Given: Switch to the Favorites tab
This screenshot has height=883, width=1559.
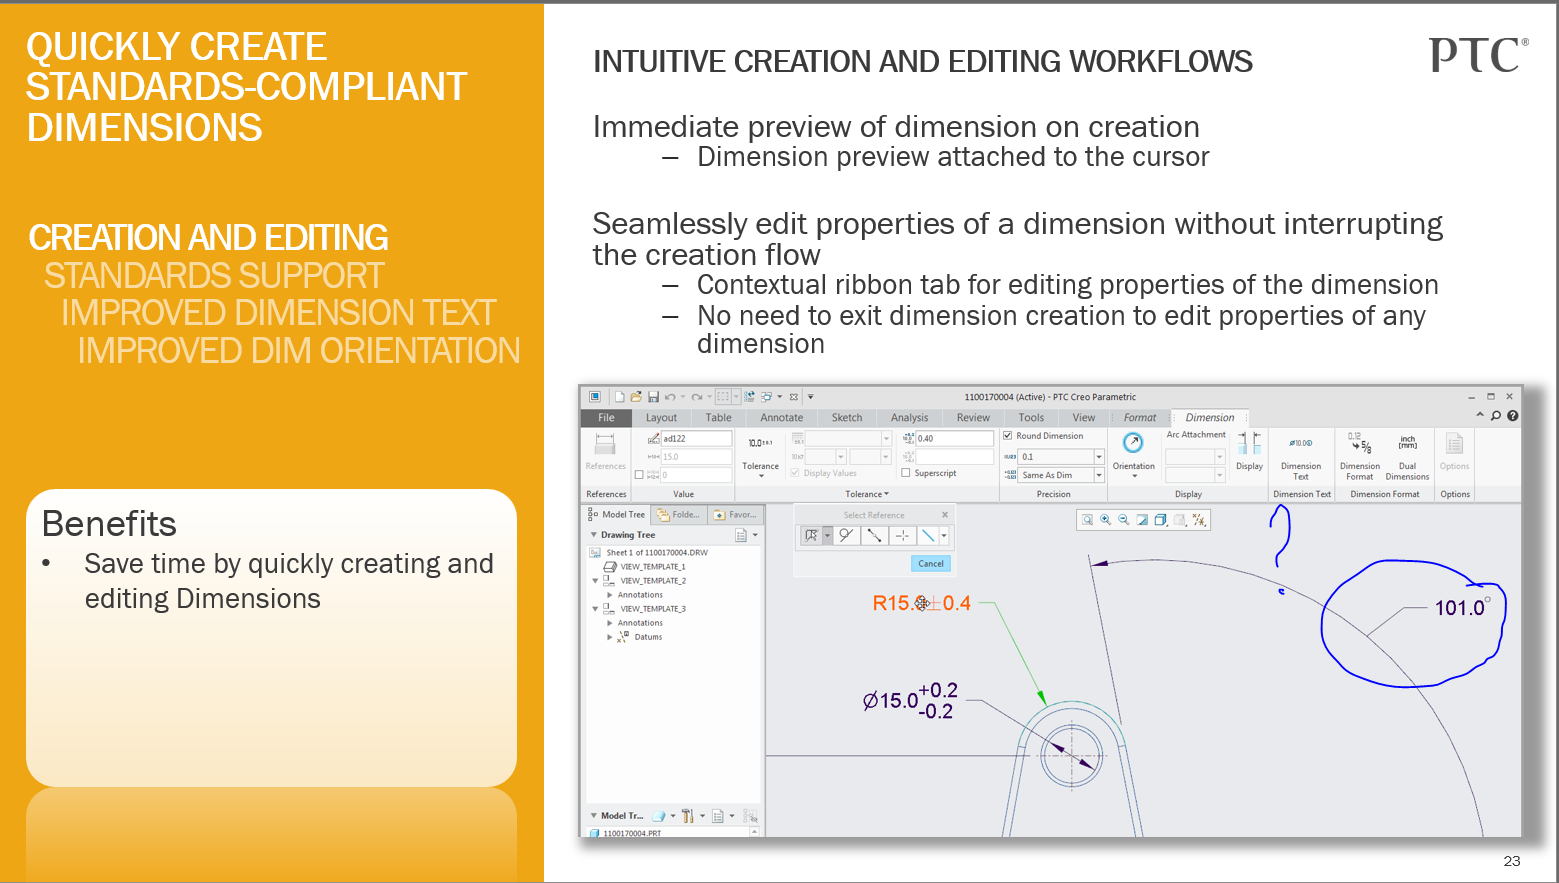Looking at the screenshot, I should point(735,514).
